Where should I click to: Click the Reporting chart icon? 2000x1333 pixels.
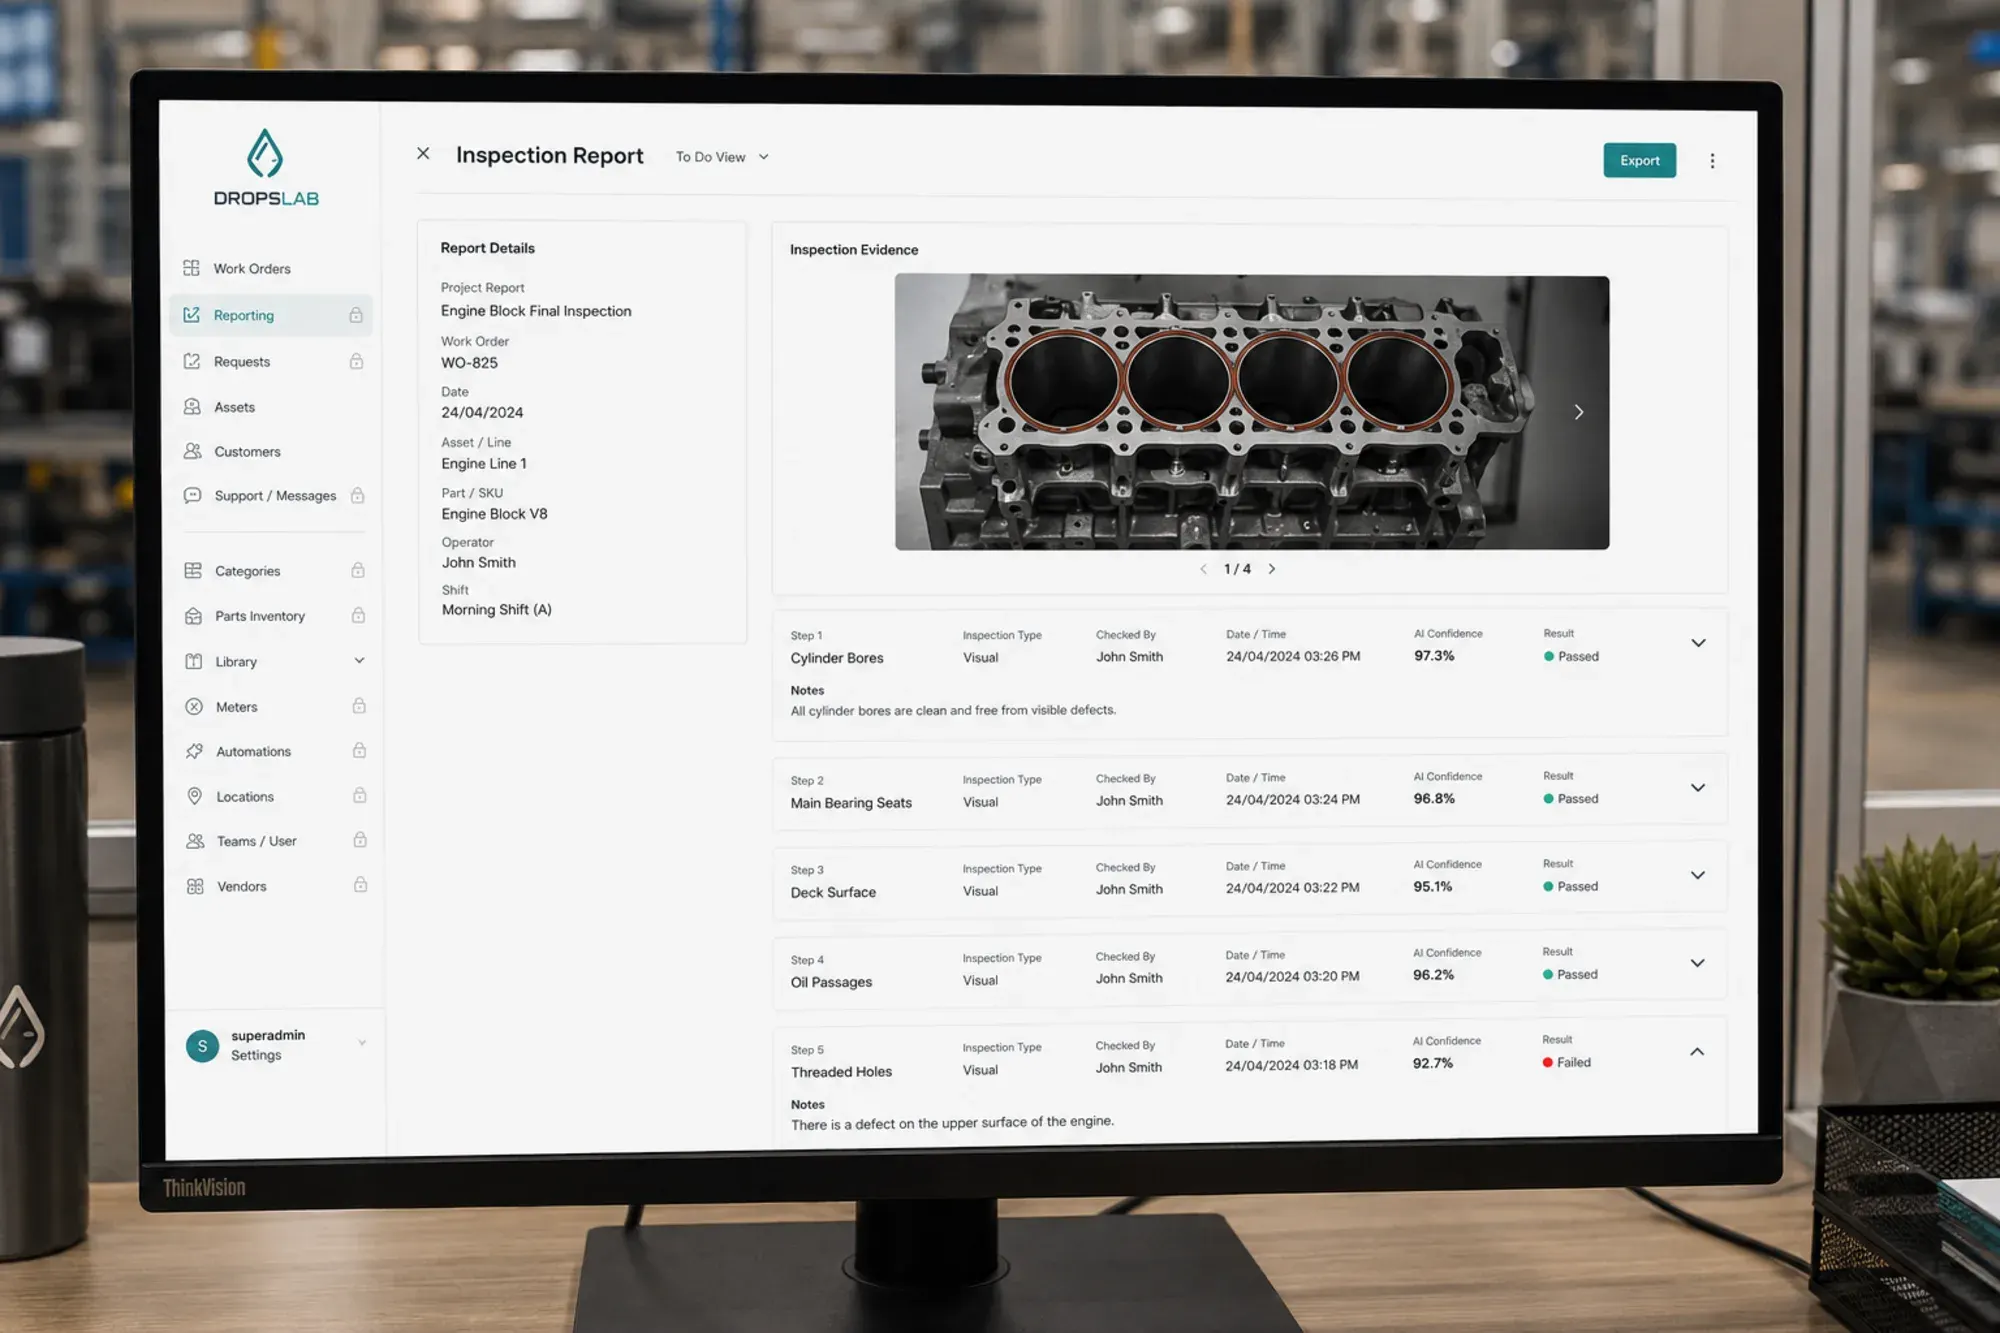192,315
